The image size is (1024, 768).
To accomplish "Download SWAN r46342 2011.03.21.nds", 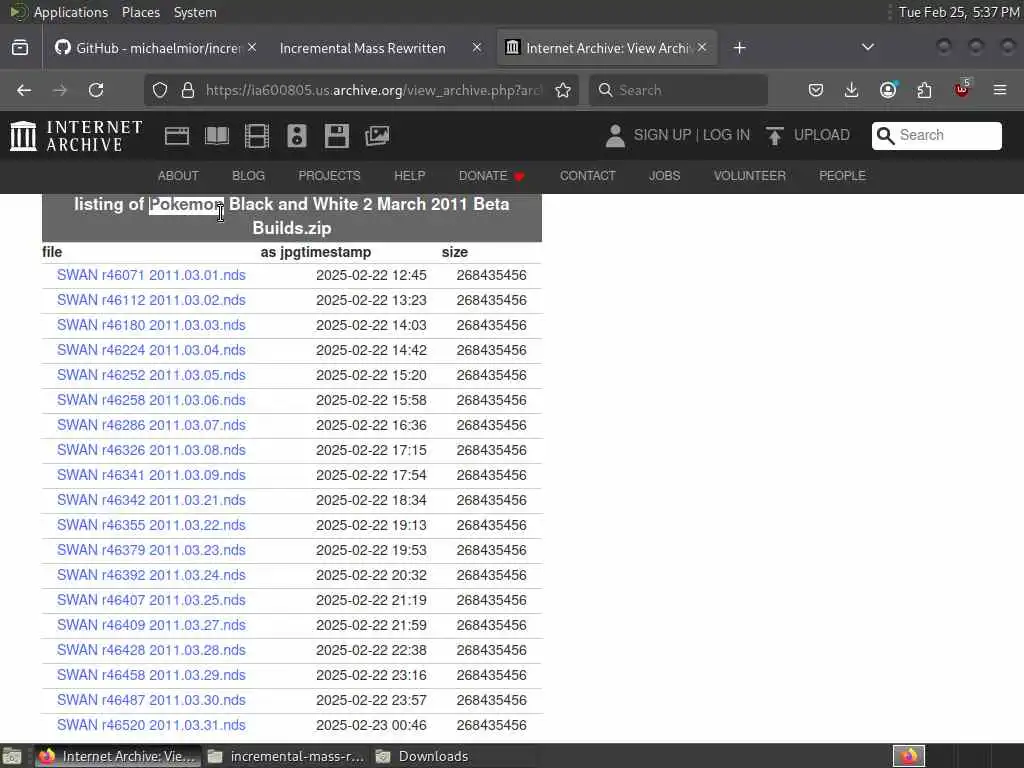I will [151, 500].
